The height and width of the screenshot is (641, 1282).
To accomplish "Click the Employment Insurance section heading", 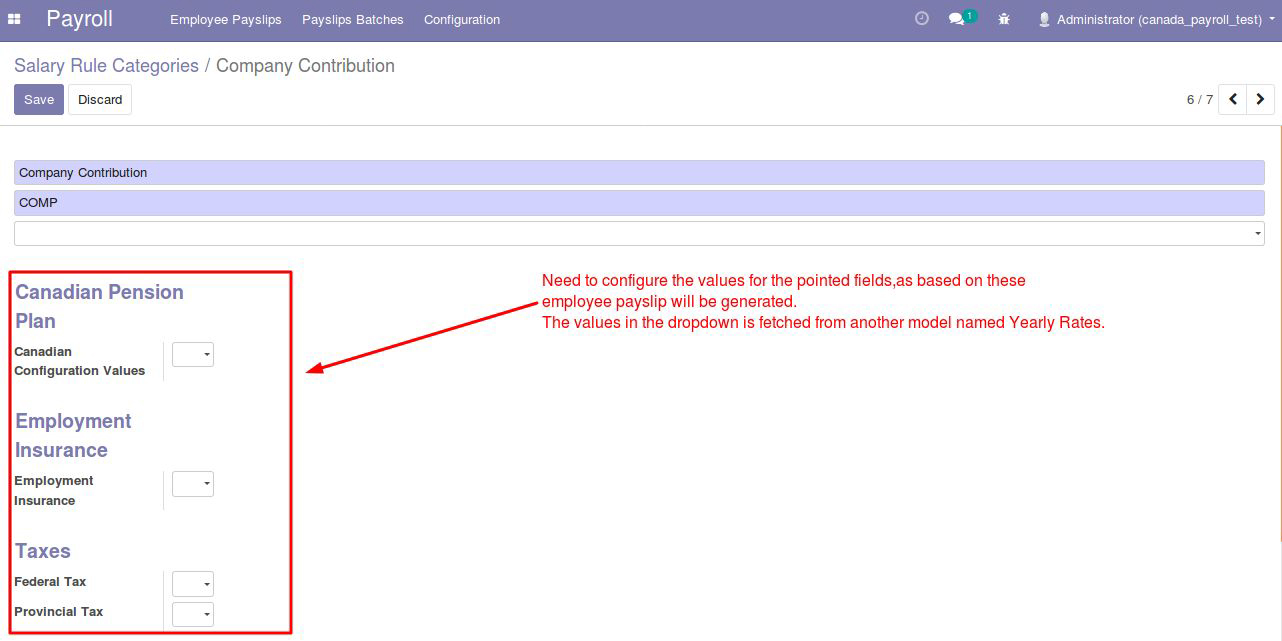I will click(x=73, y=435).
